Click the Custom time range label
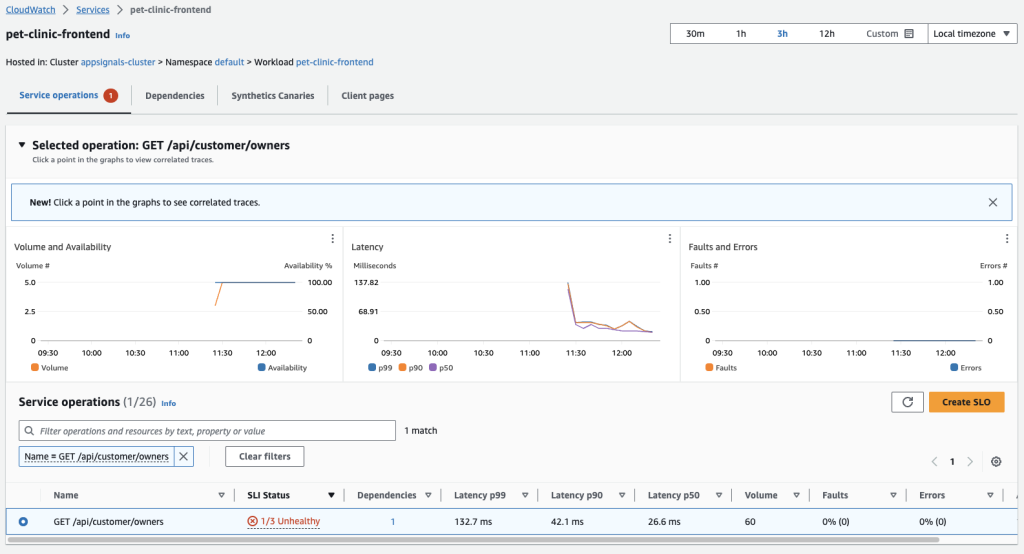Image resolution: width=1024 pixels, height=554 pixels. pos(882,33)
